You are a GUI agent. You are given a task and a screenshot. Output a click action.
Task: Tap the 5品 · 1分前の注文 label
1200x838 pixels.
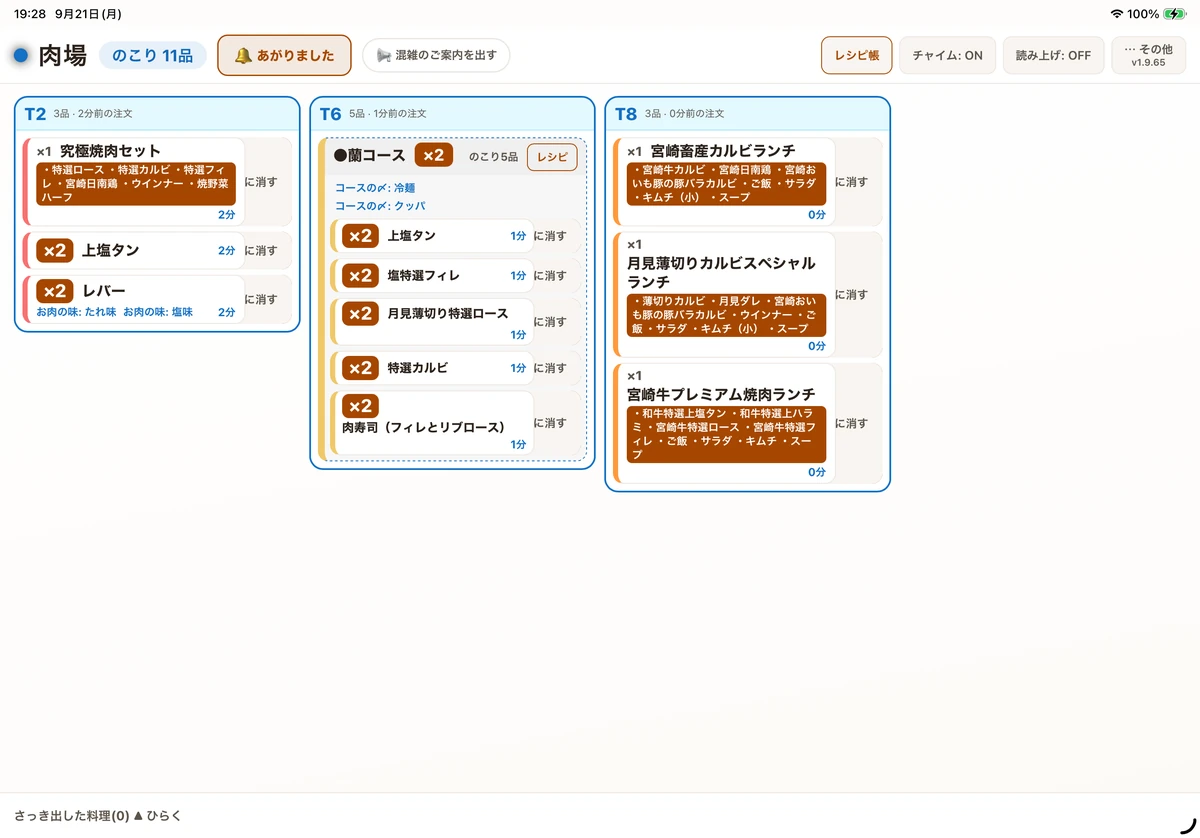(388, 114)
